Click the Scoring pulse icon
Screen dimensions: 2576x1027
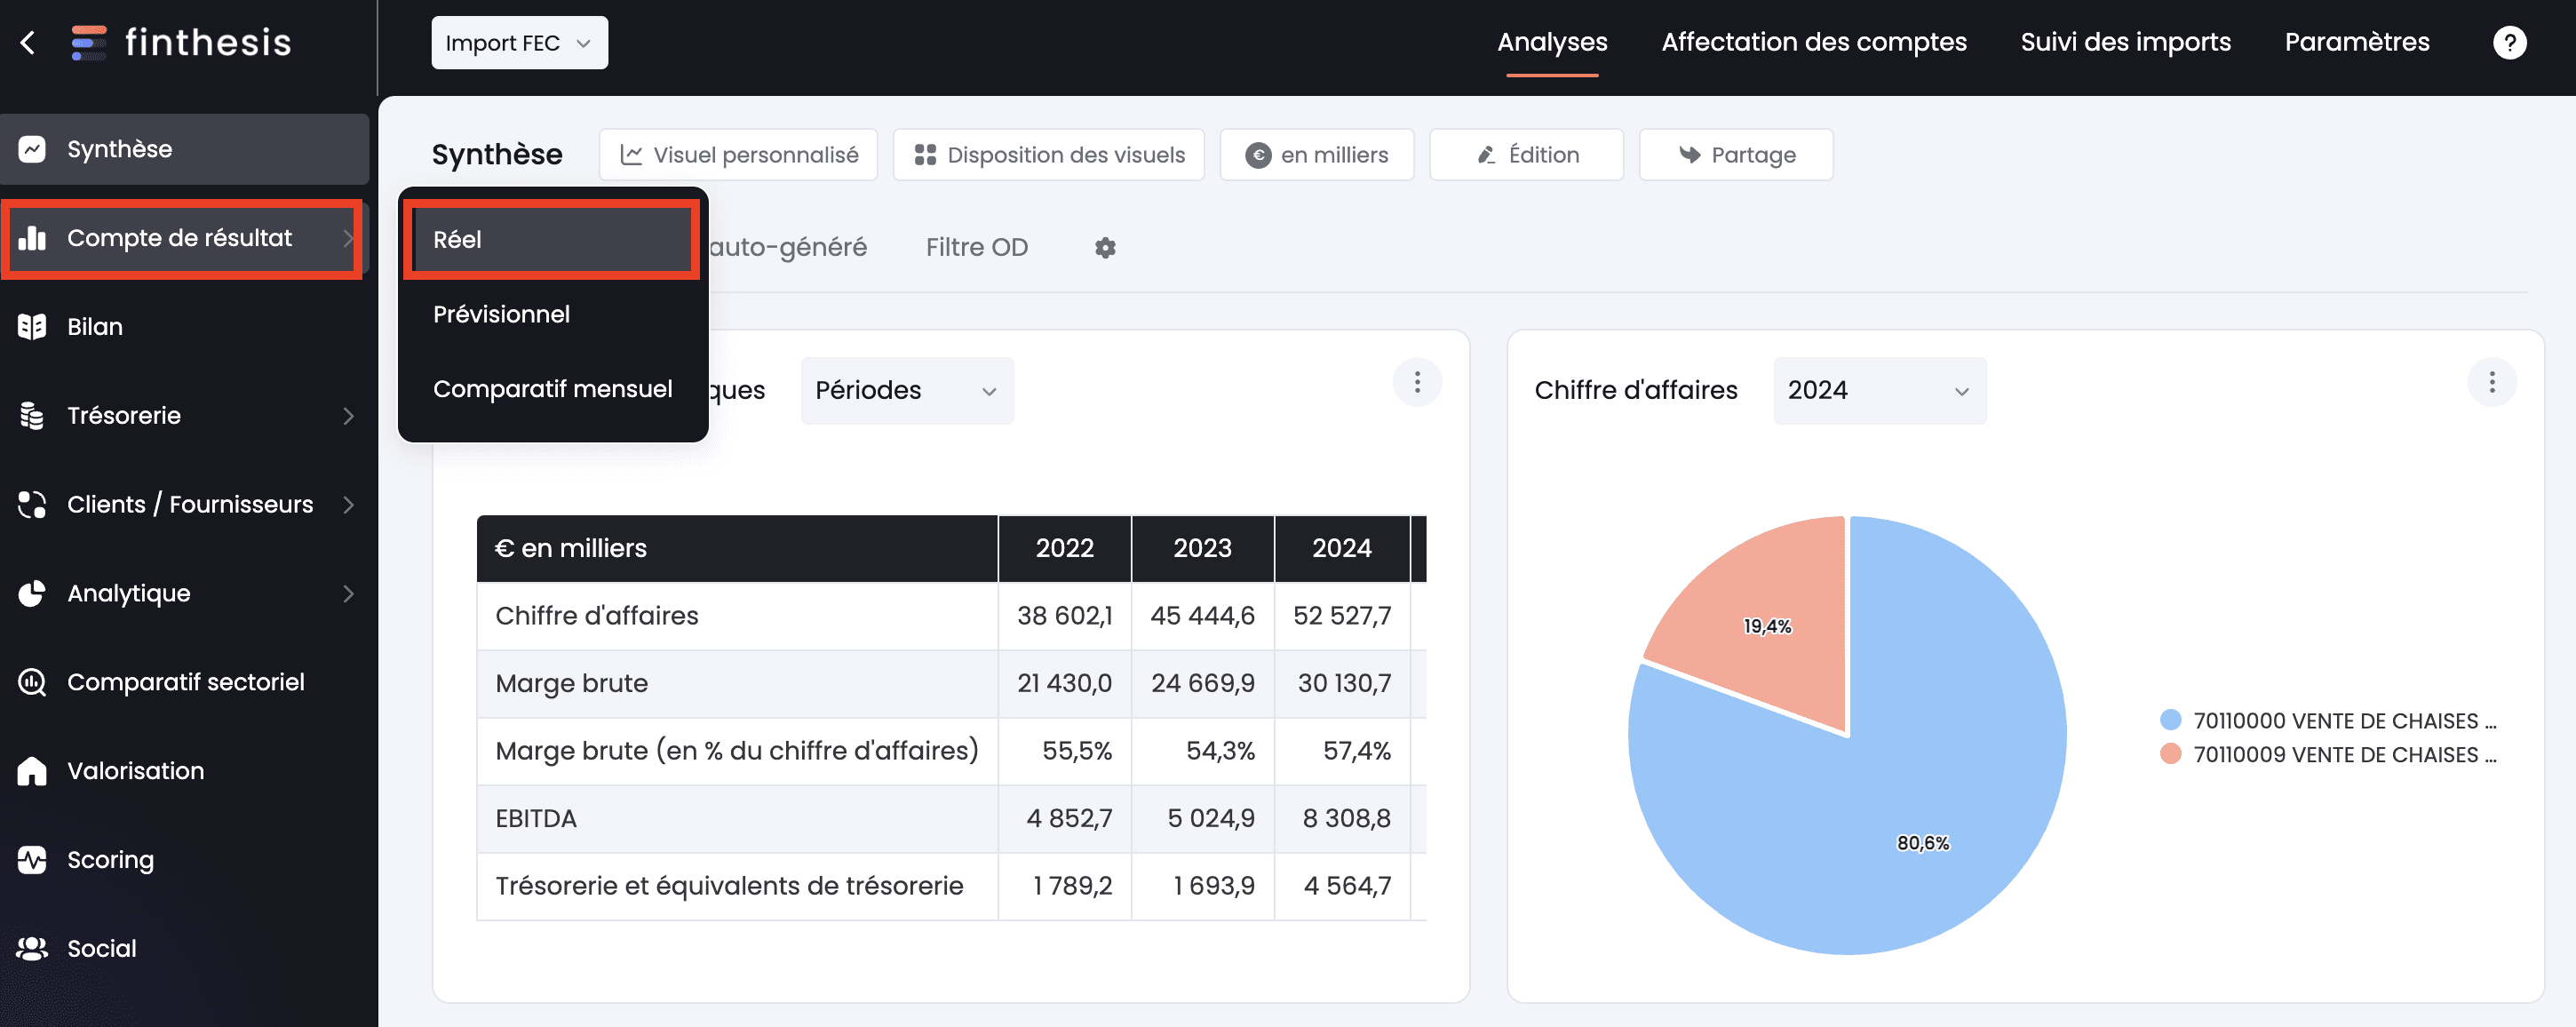[x=32, y=860]
